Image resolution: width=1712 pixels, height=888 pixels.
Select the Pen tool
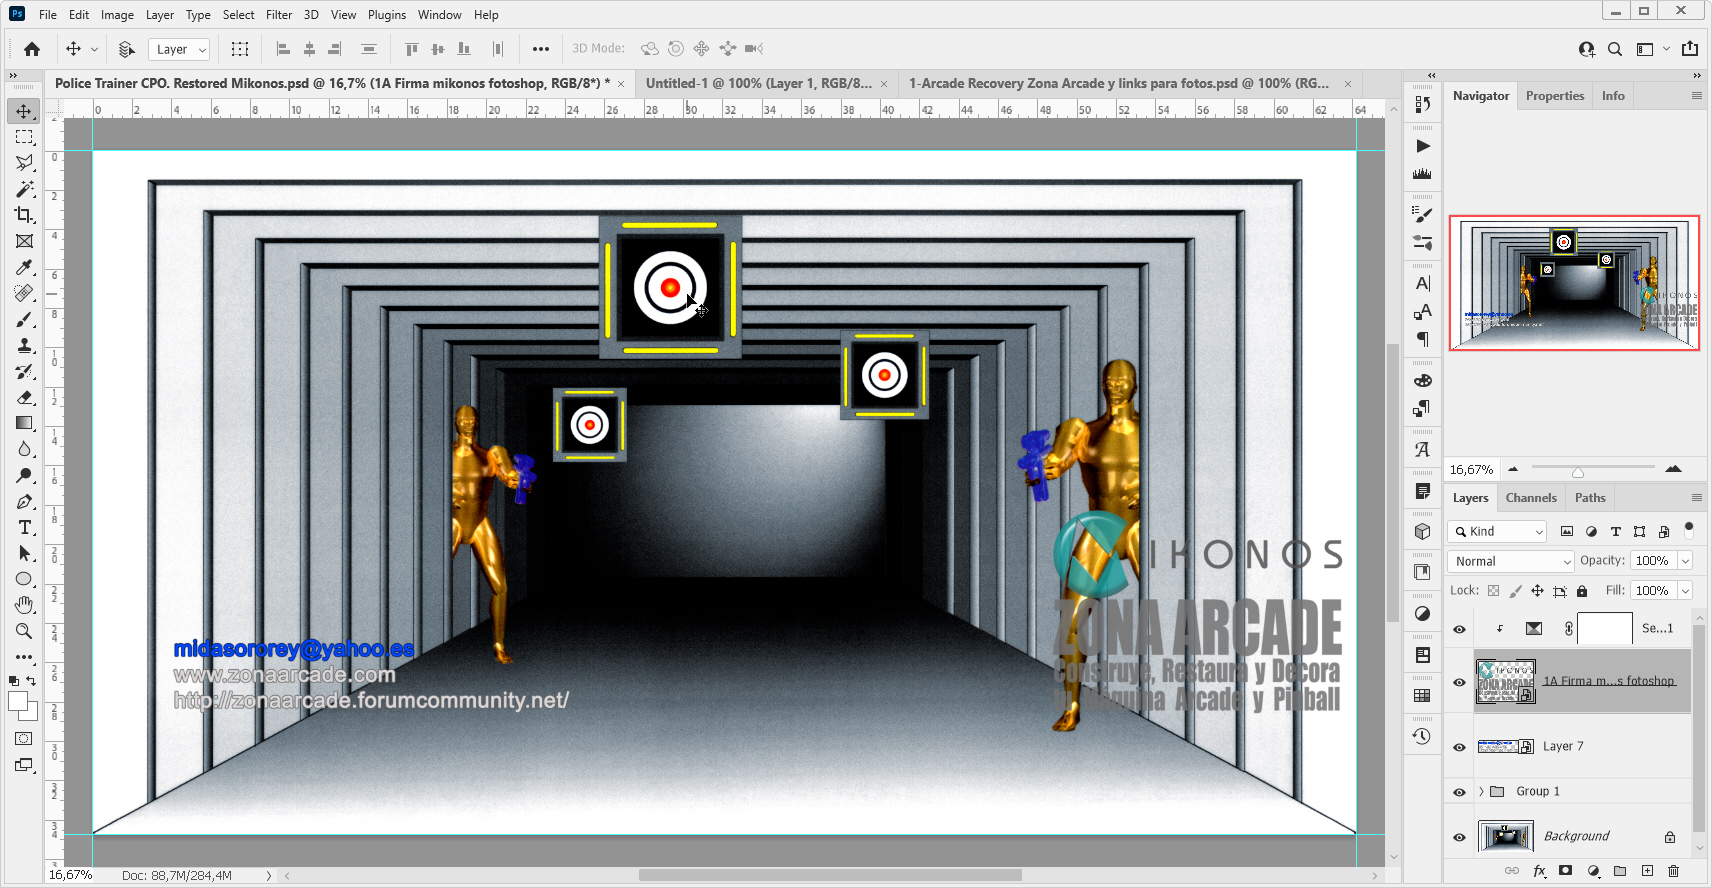[24, 501]
